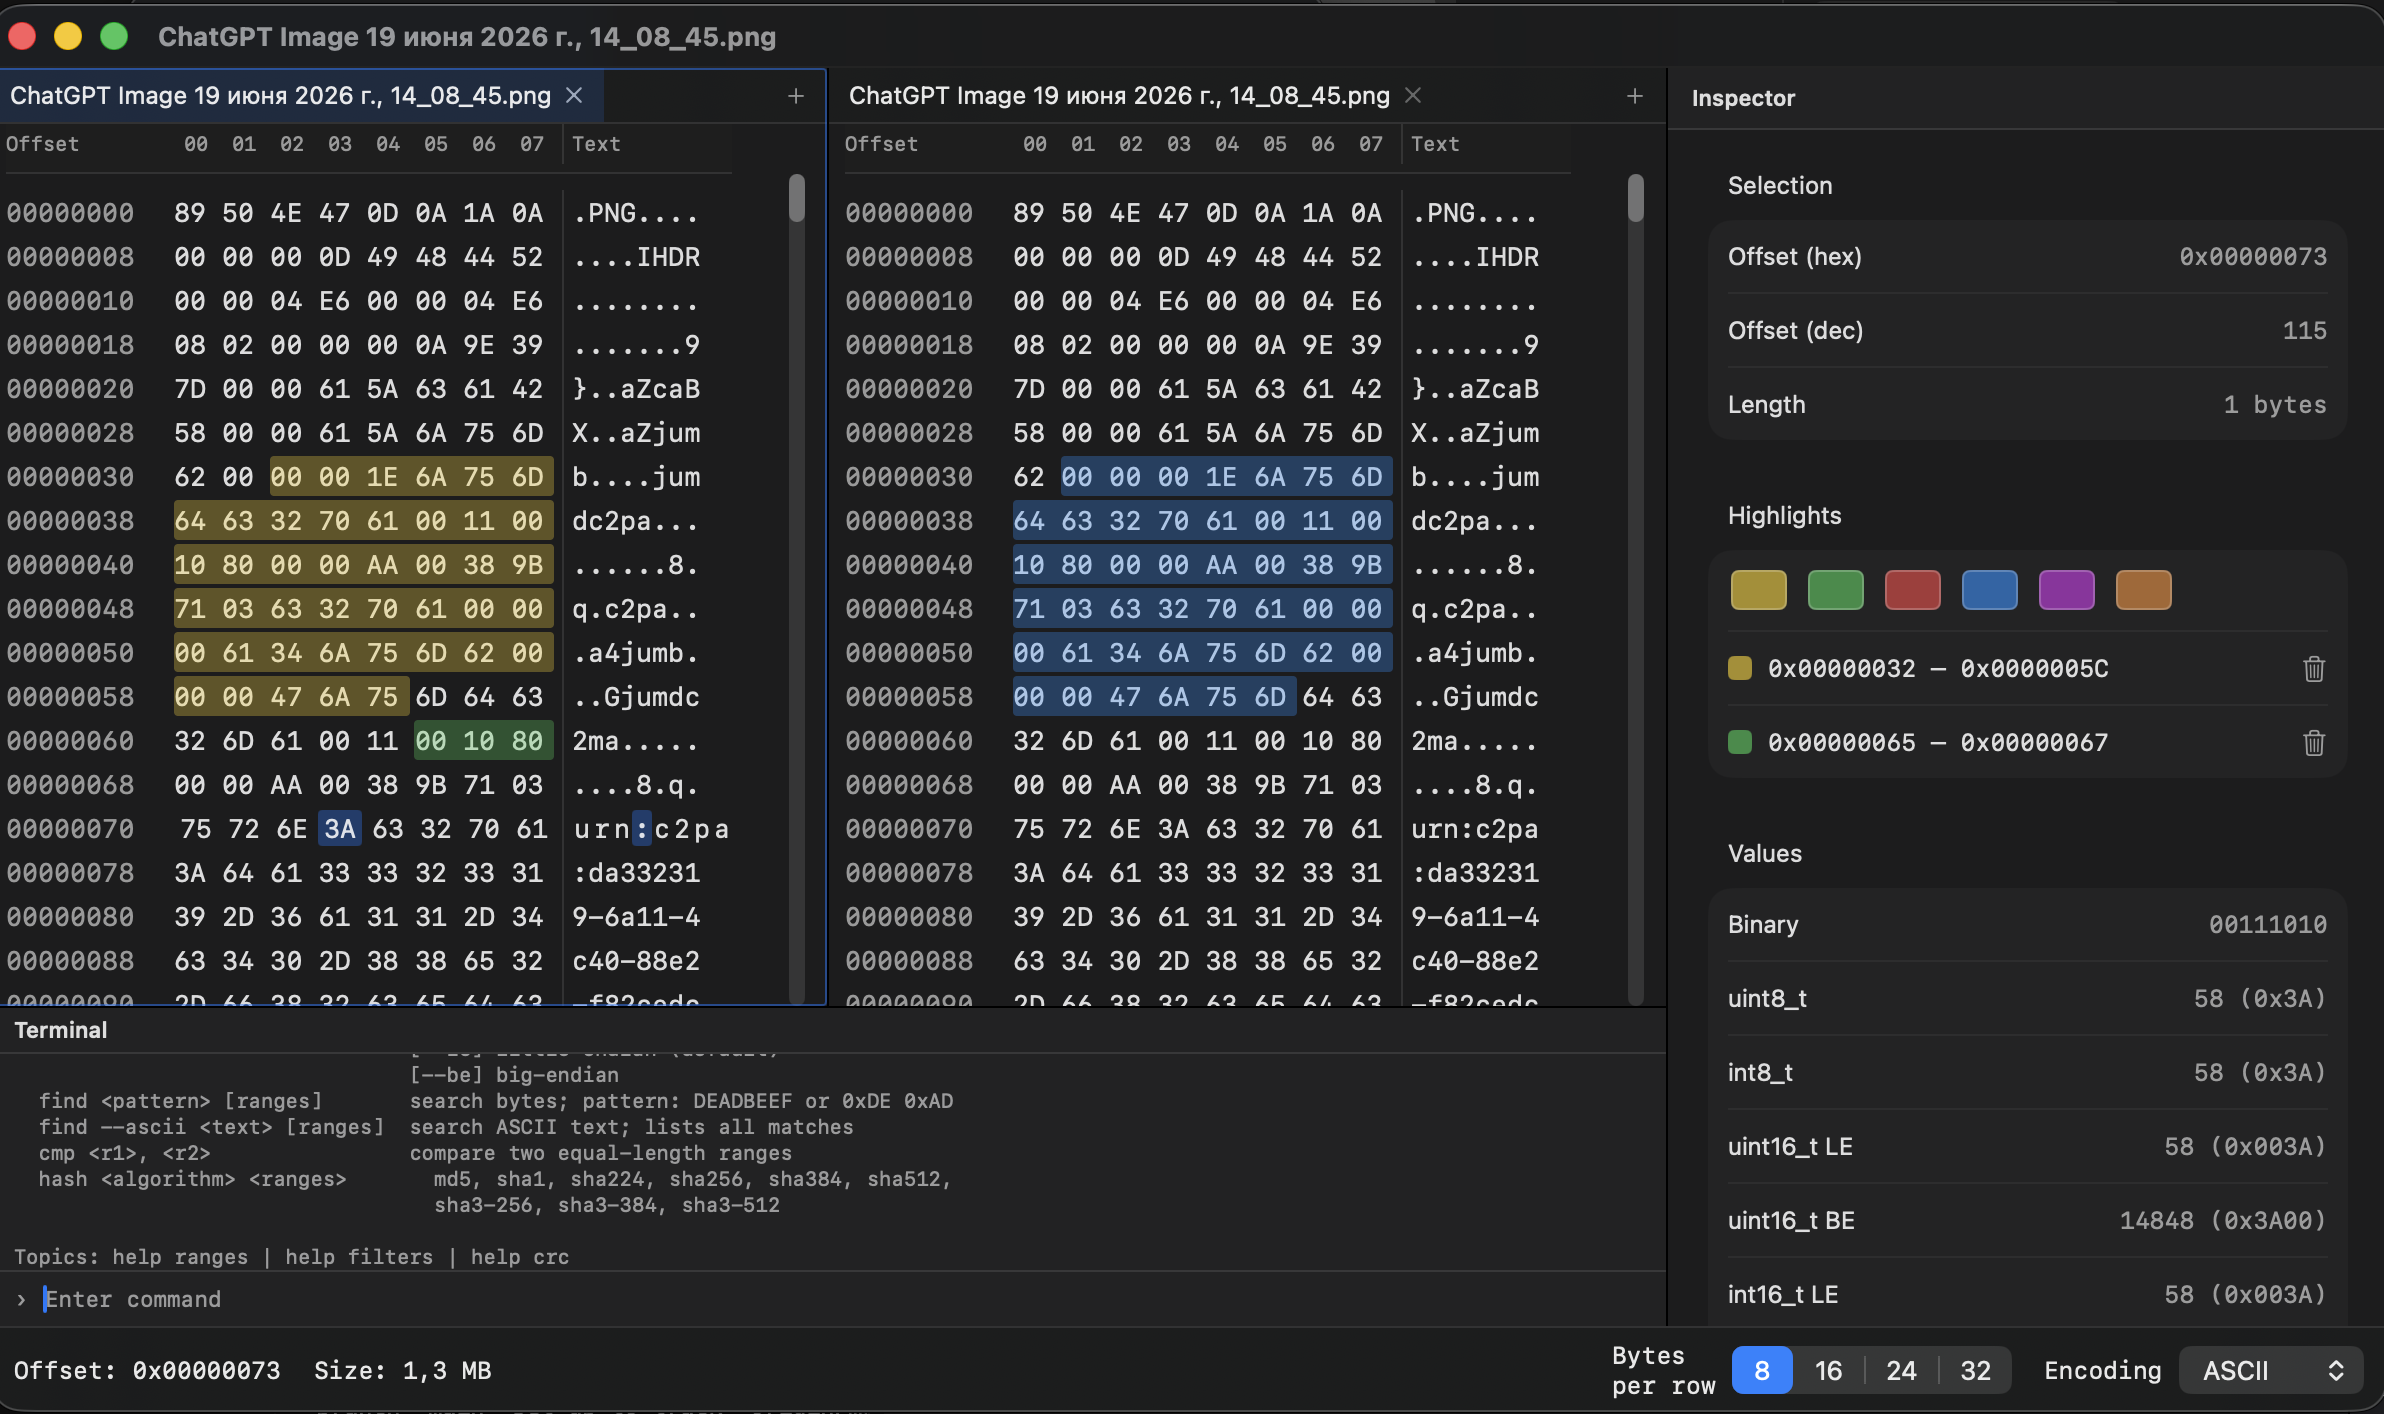Click the uint8_t value row
This screenshot has height=1414, width=2384.
coord(2027,998)
